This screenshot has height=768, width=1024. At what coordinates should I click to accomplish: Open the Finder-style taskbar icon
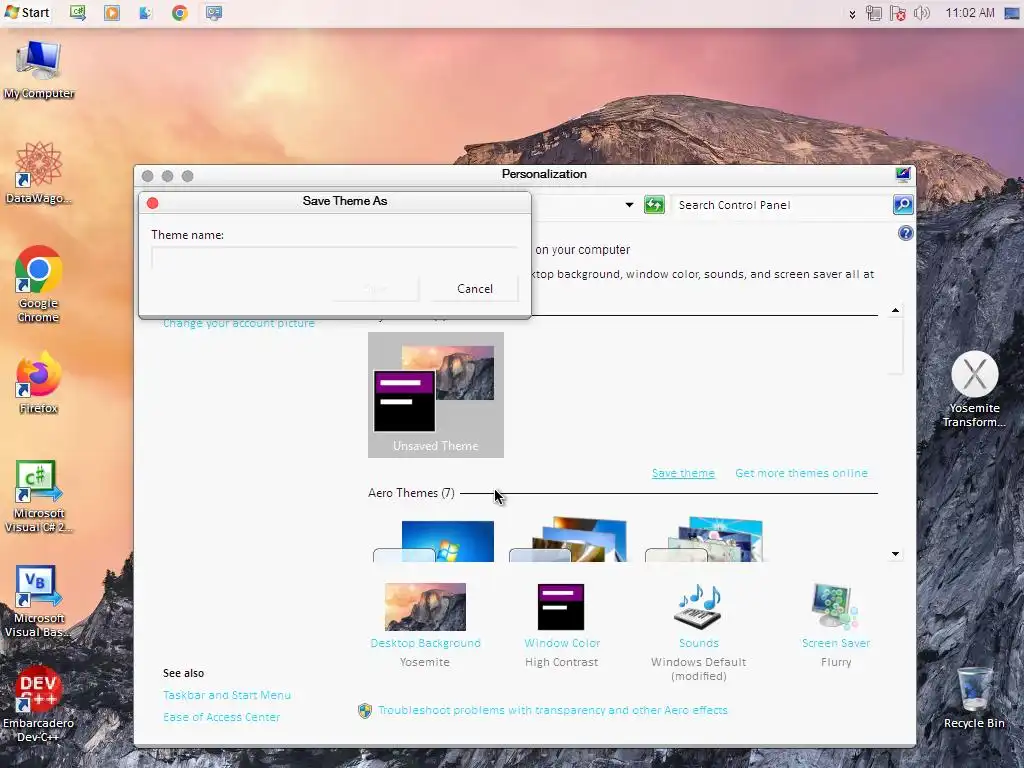coord(146,12)
